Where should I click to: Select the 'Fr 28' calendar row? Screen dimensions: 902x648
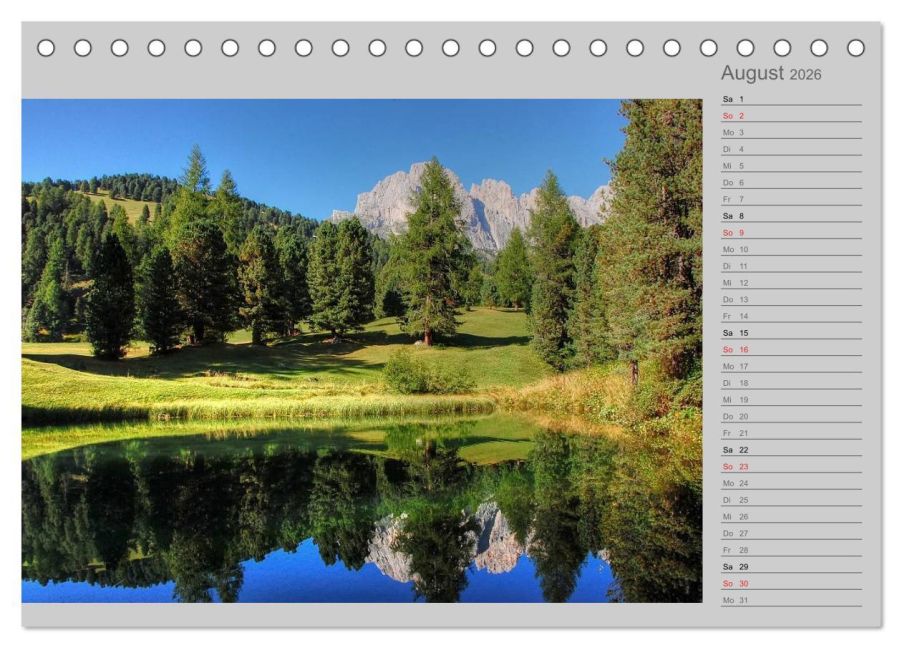(792, 550)
